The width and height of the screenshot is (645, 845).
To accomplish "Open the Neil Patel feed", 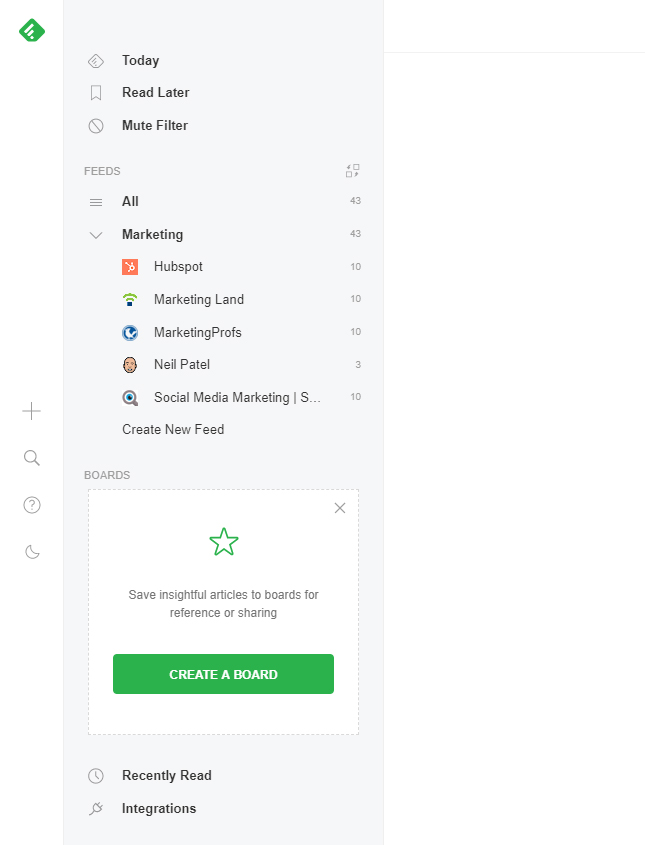I will 181,365.
